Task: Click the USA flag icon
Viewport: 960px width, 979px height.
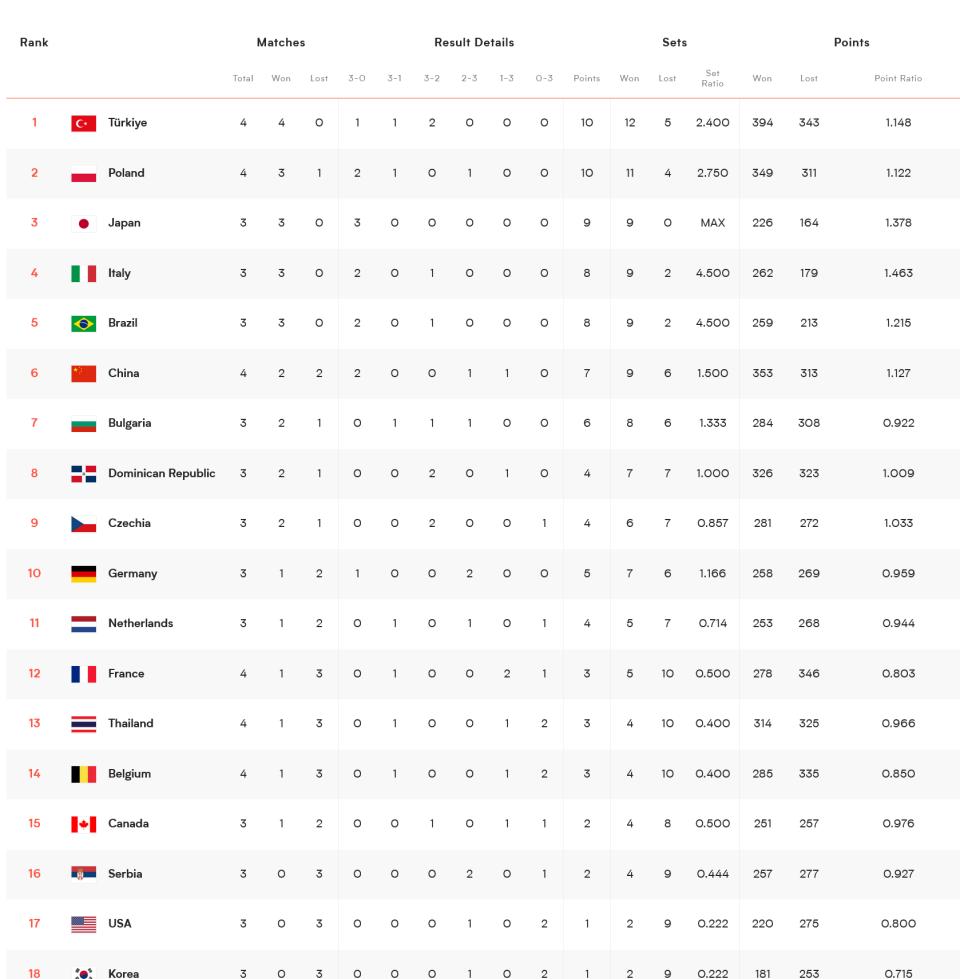Action: click(84, 924)
